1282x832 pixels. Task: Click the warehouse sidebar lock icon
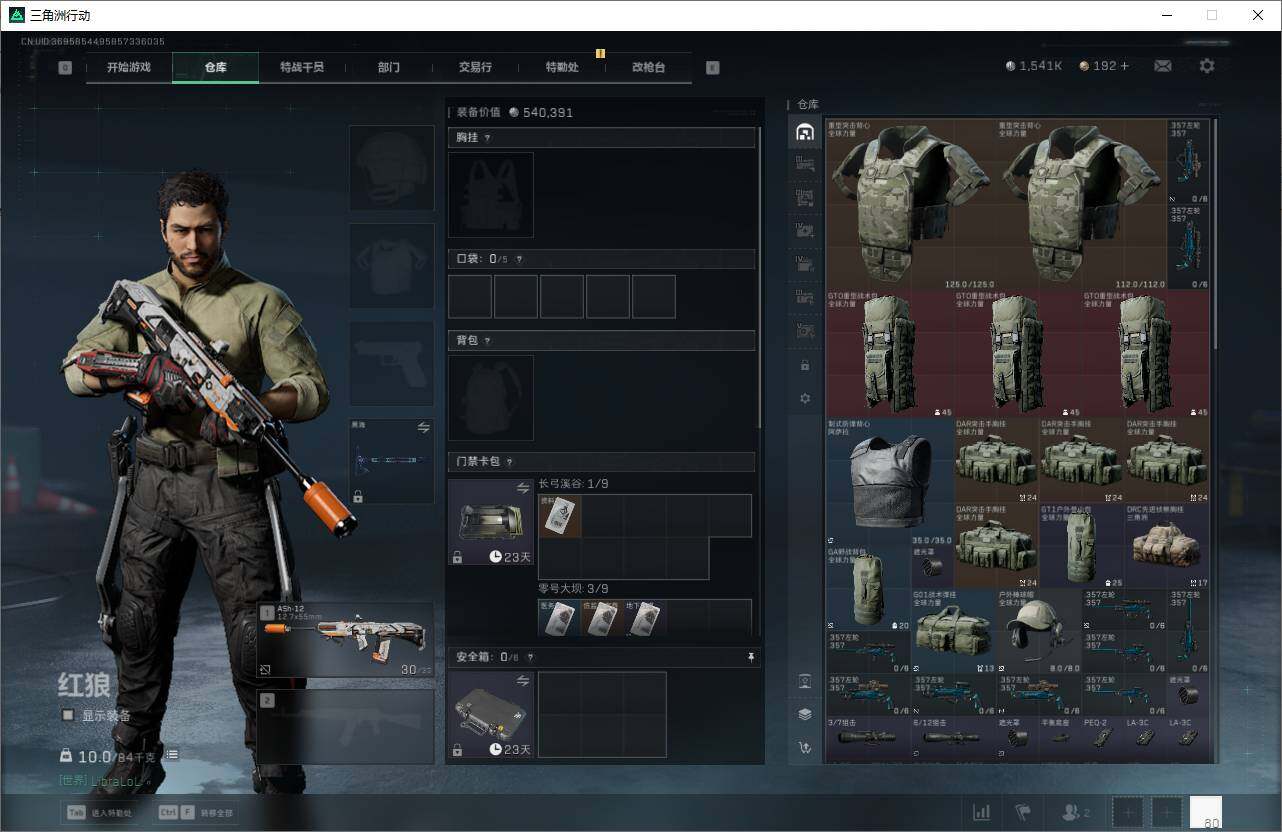[805, 366]
